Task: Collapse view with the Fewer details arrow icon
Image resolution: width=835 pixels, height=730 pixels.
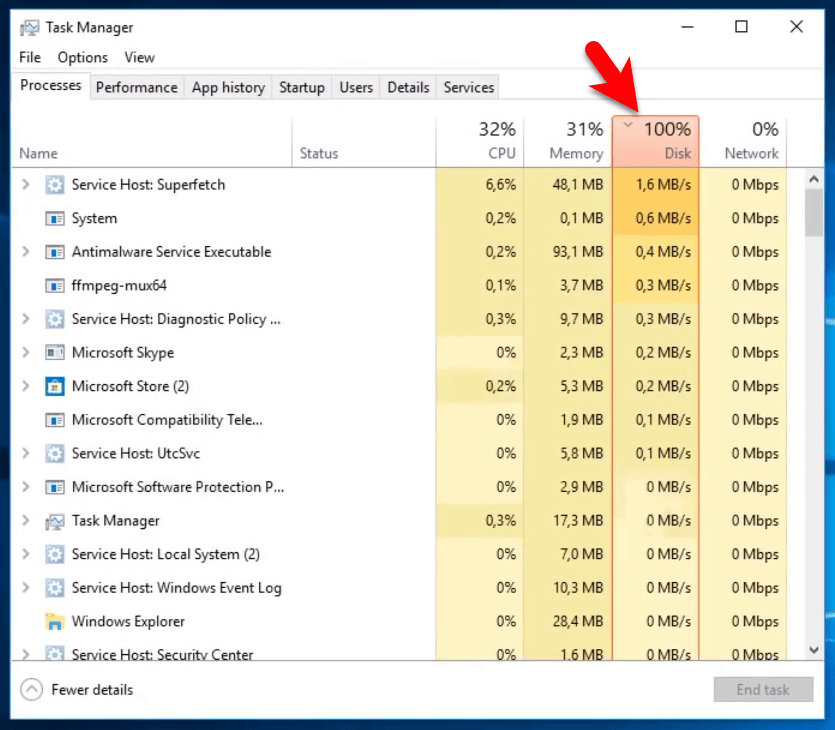Action: pos(31,690)
